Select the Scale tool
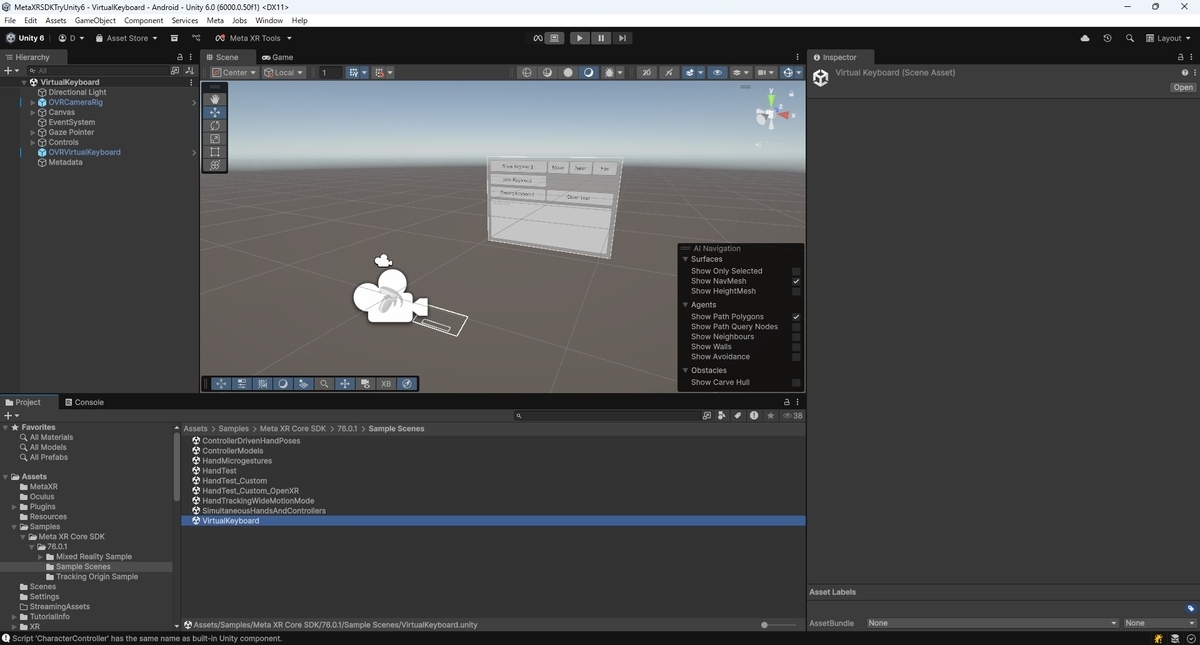The width and height of the screenshot is (1200, 645). (x=215, y=139)
